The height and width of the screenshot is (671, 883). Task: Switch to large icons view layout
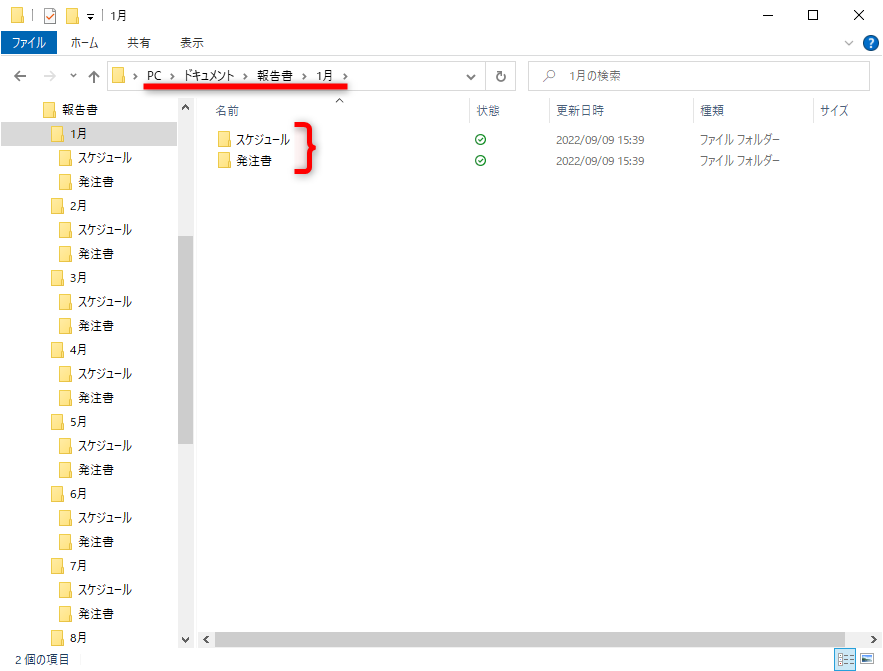coord(867,659)
